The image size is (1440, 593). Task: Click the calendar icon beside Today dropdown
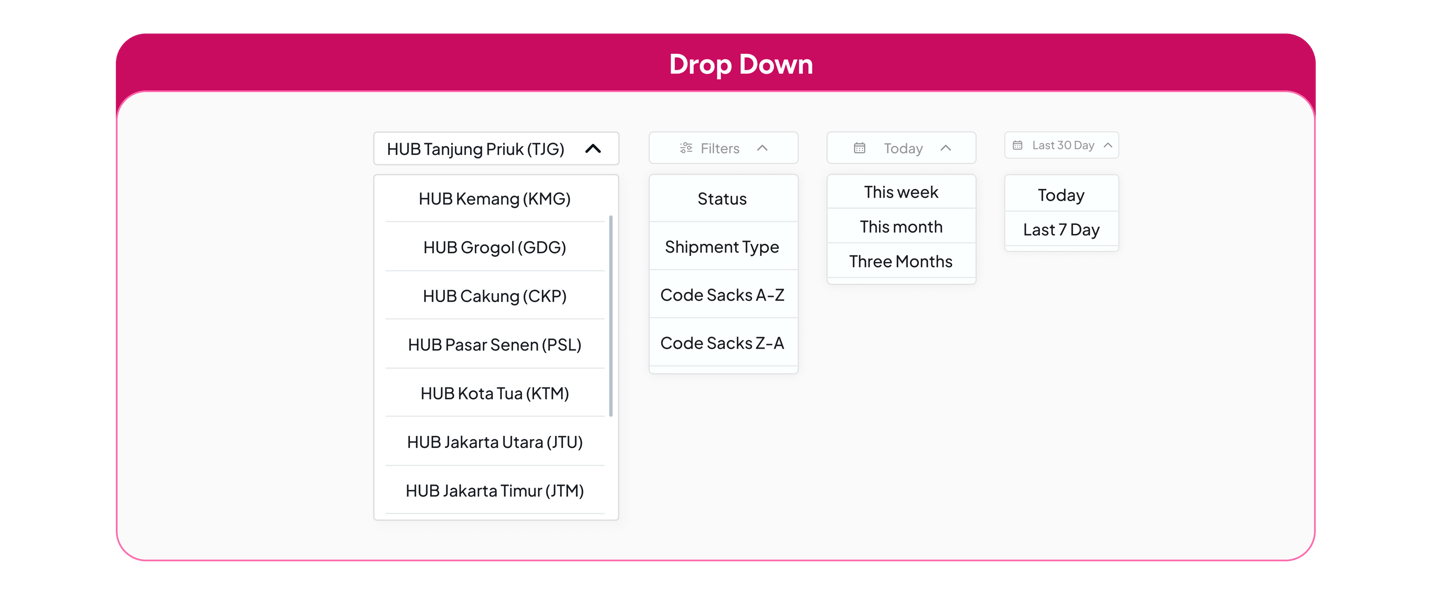[859, 148]
